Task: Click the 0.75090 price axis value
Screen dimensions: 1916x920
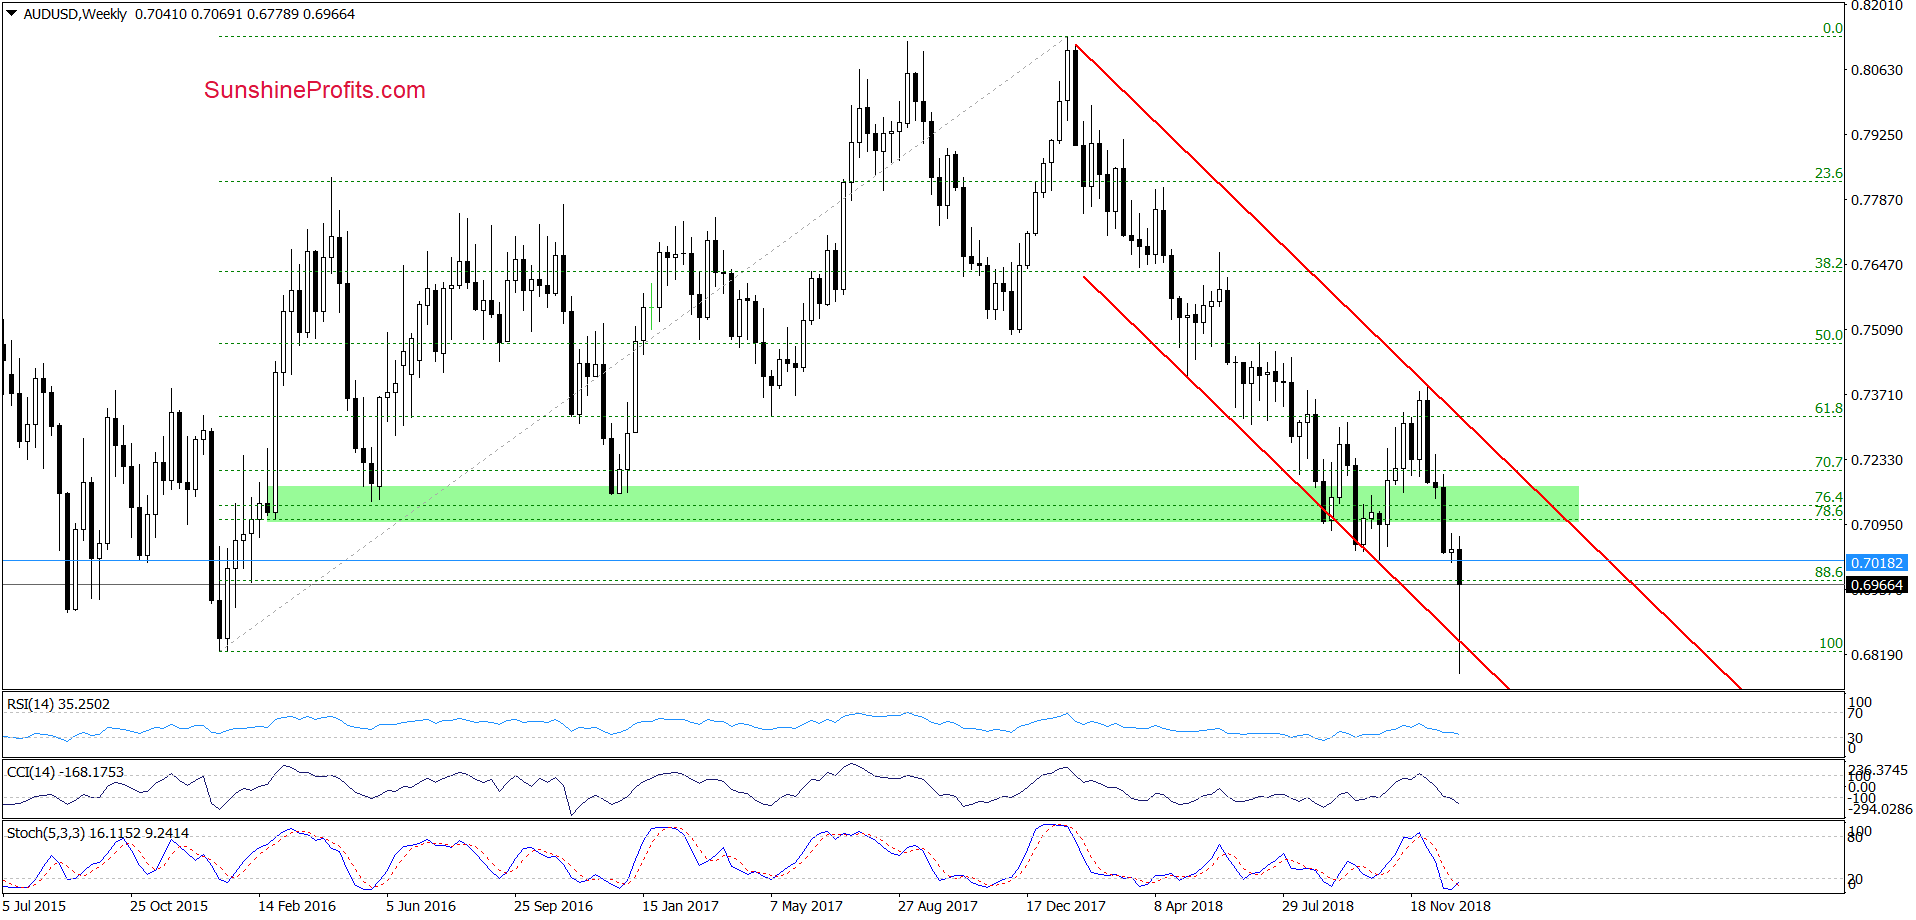Action: click(1877, 330)
